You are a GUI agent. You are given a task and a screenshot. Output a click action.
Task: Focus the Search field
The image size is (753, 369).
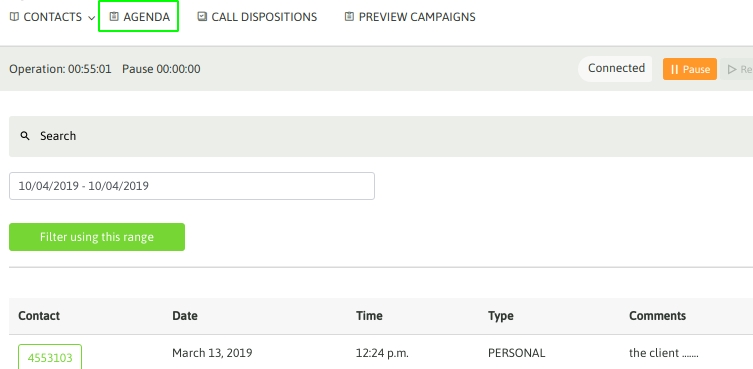click(381, 136)
